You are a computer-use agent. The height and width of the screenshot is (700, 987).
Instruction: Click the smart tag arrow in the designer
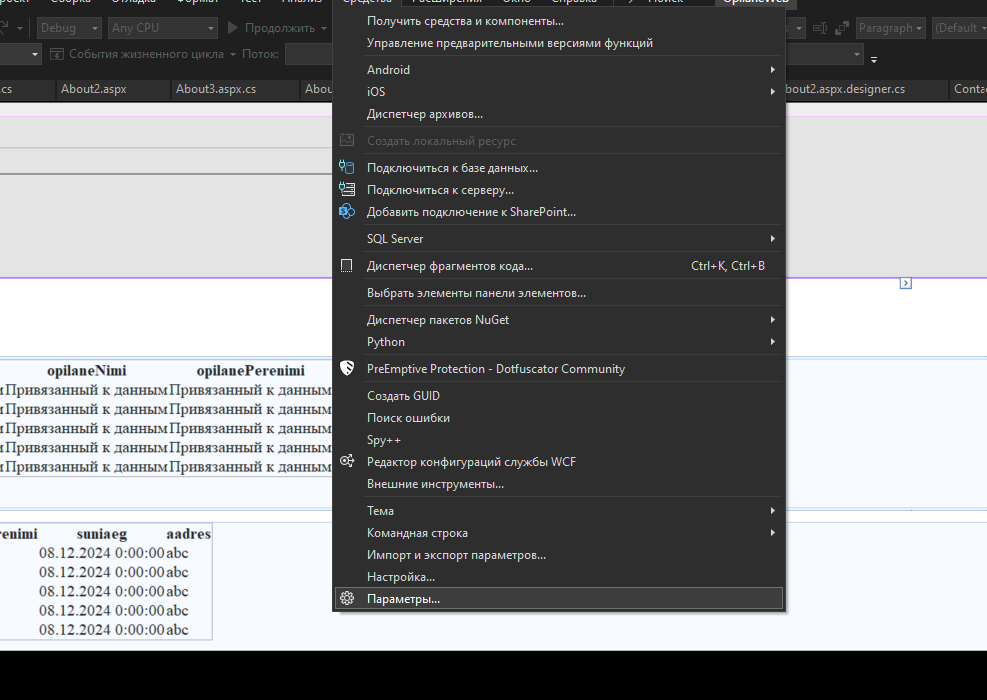pyautogui.click(x=905, y=283)
